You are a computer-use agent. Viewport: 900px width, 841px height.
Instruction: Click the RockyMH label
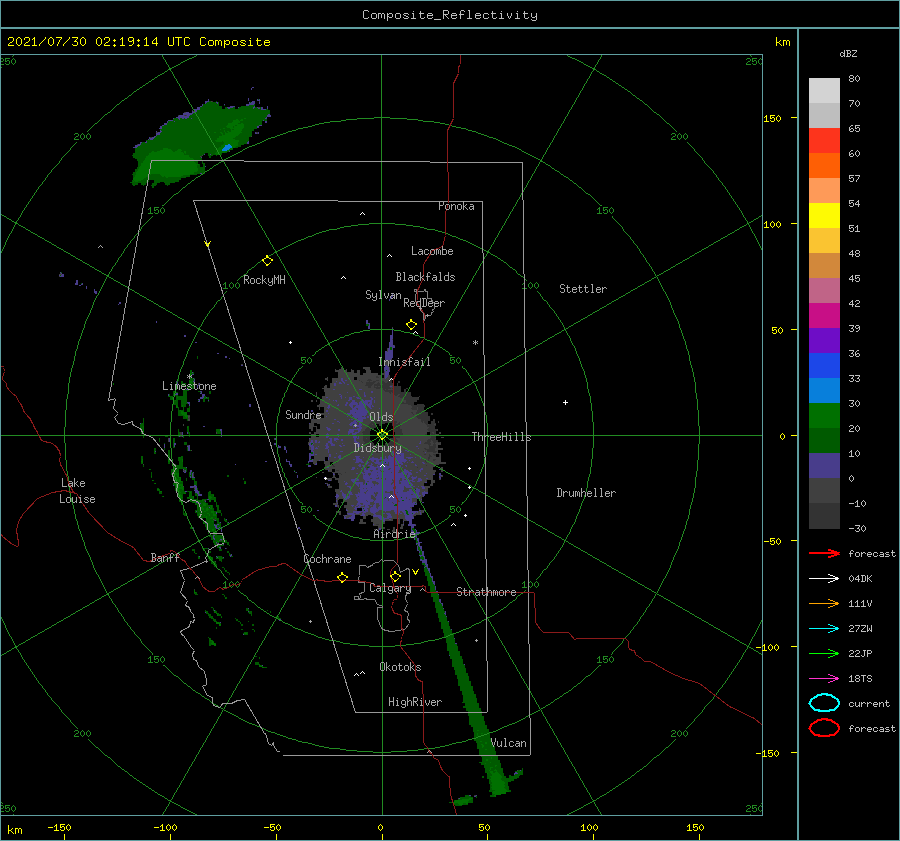[x=264, y=280]
